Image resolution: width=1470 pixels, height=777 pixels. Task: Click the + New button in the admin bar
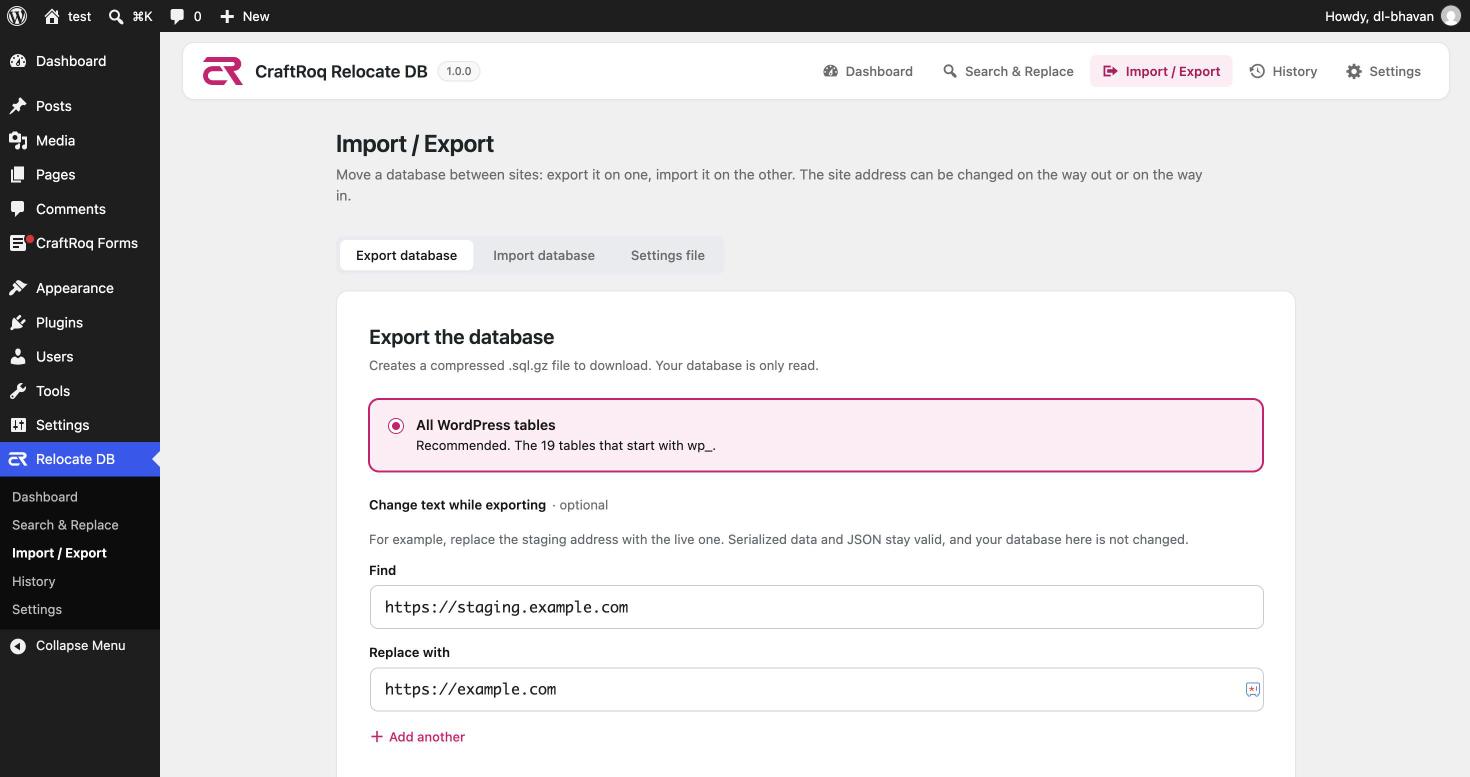(245, 16)
